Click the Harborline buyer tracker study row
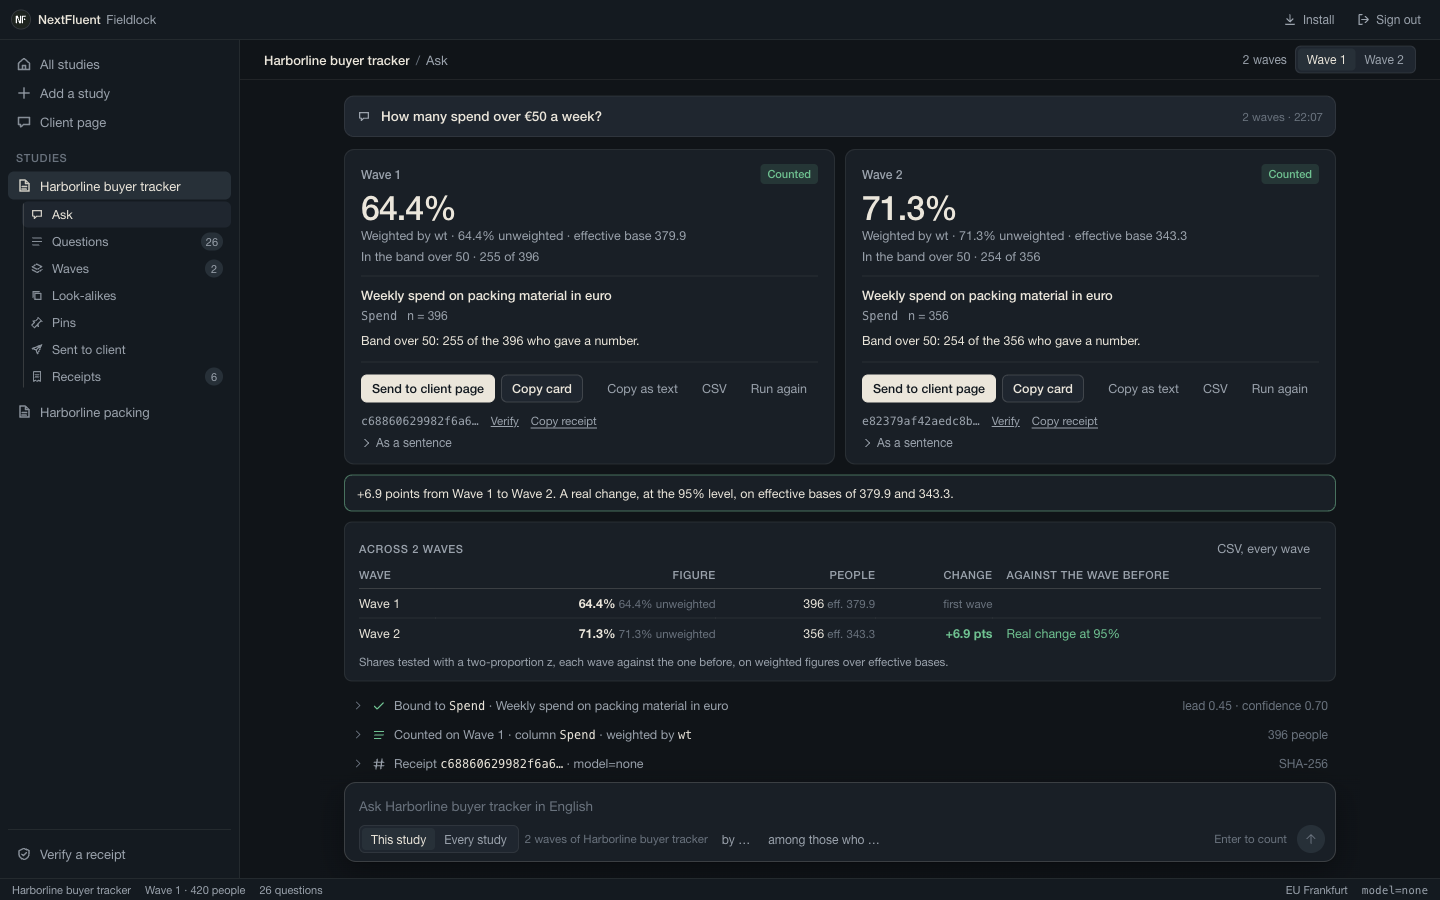The image size is (1440, 900). tap(119, 186)
